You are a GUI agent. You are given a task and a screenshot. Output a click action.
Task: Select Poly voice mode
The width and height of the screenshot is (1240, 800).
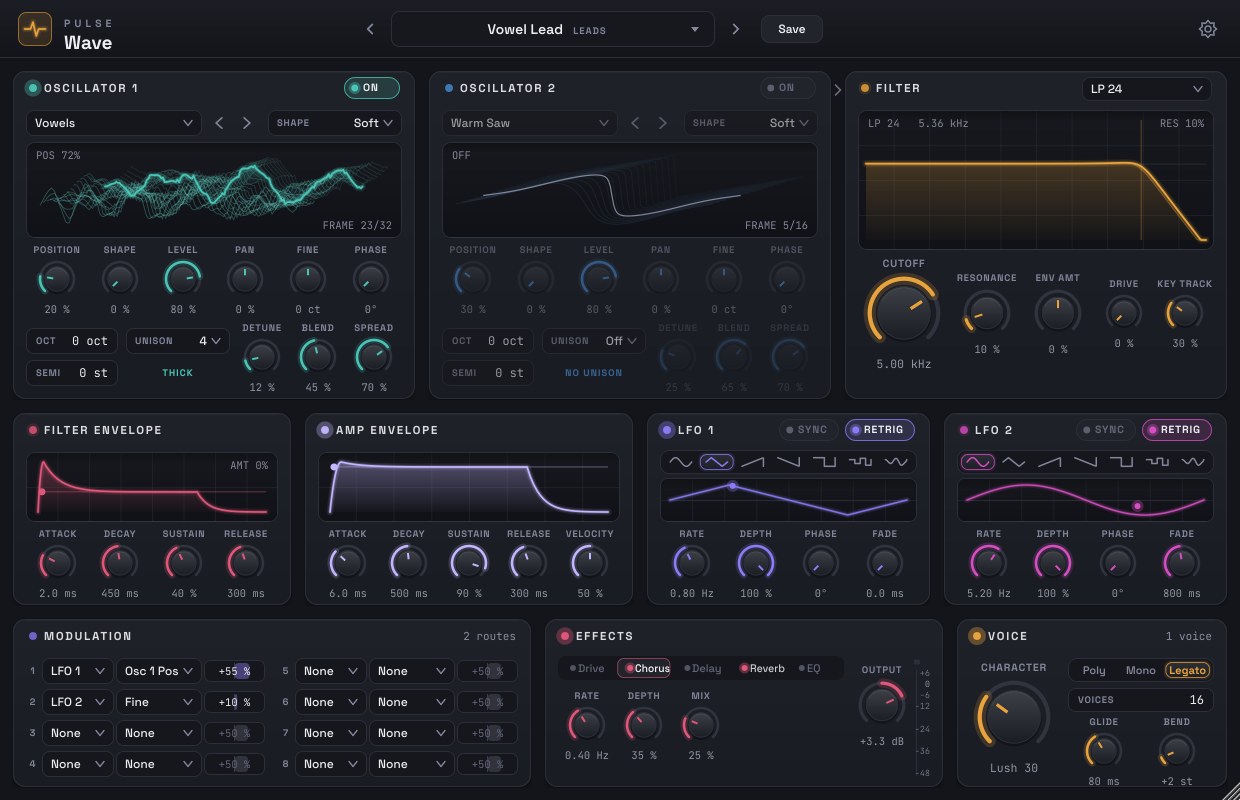[1094, 670]
